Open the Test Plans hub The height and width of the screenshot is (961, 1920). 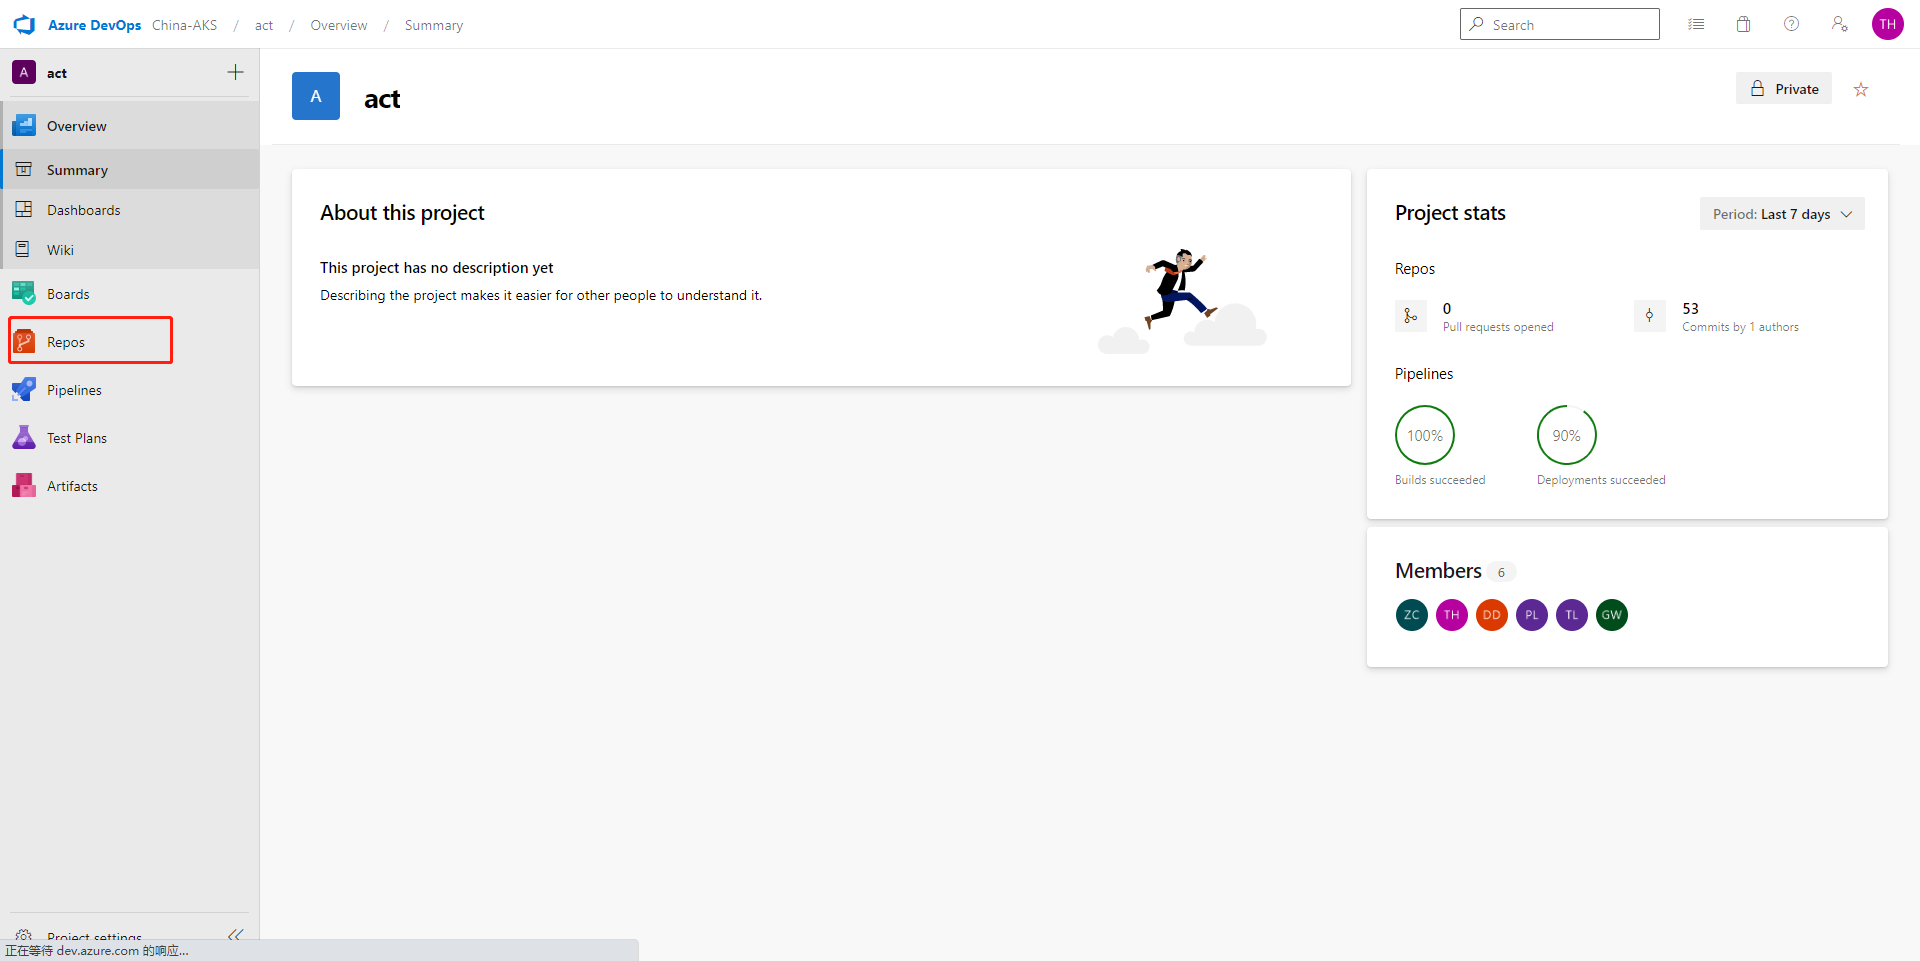[130, 438]
